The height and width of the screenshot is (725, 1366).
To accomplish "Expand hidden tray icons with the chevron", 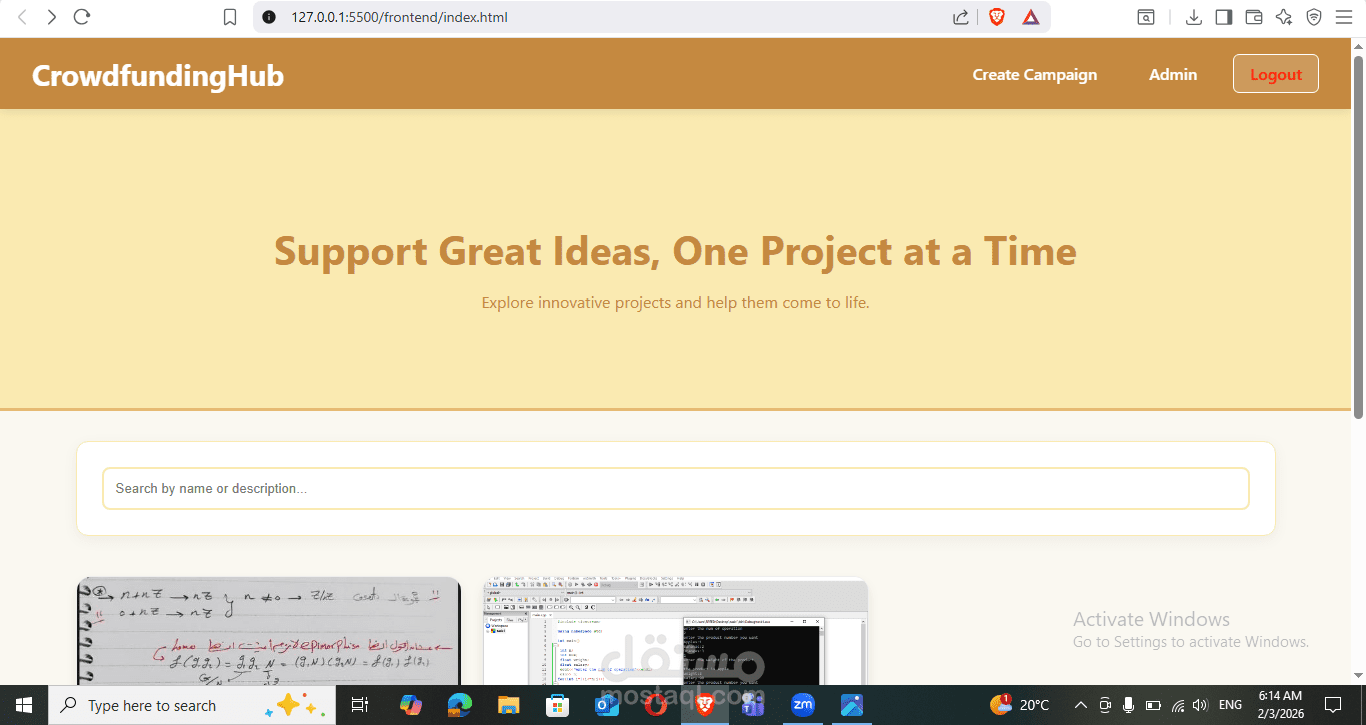I will pos(1081,705).
